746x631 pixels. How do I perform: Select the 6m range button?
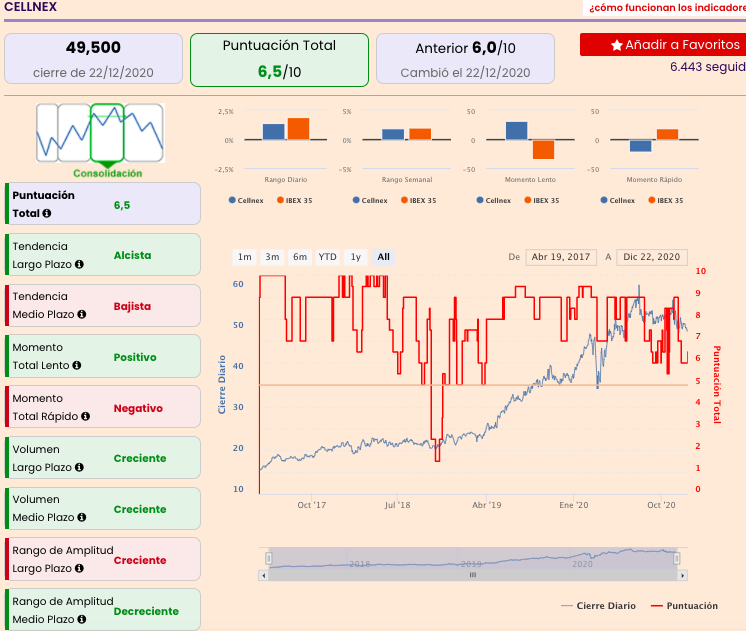pyautogui.click(x=300, y=257)
